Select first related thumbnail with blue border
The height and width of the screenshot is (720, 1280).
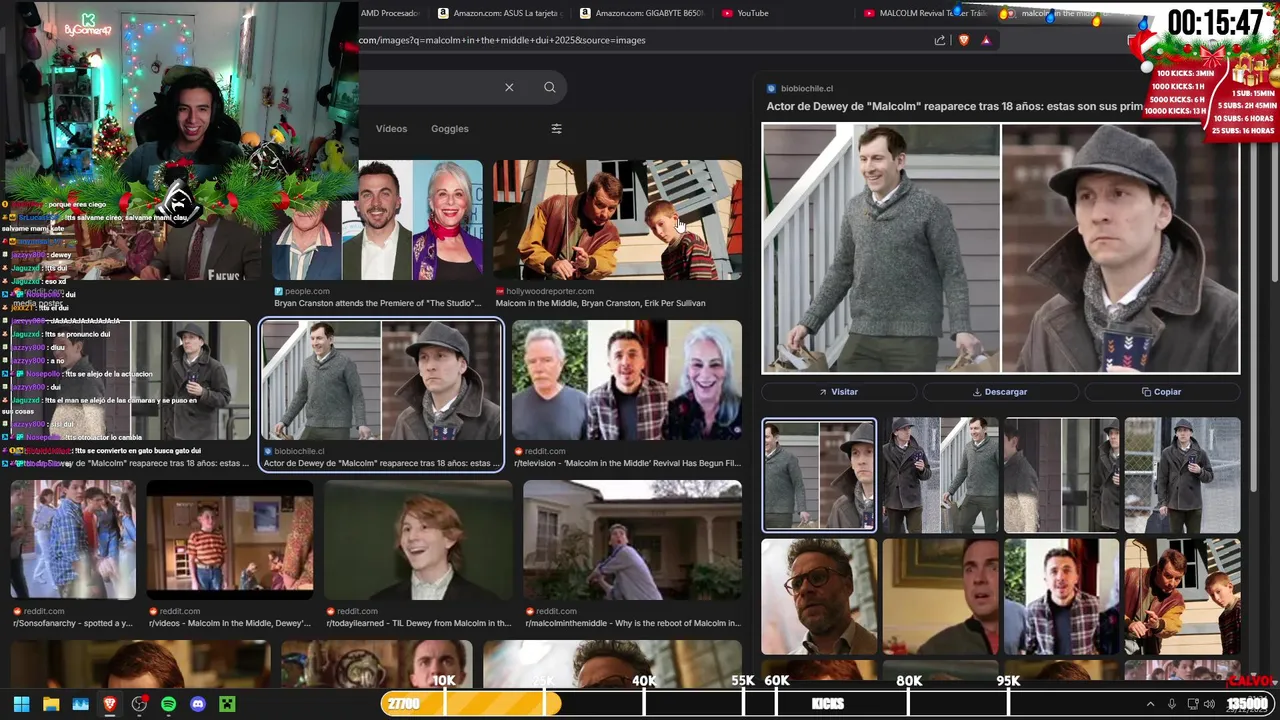[x=819, y=475]
